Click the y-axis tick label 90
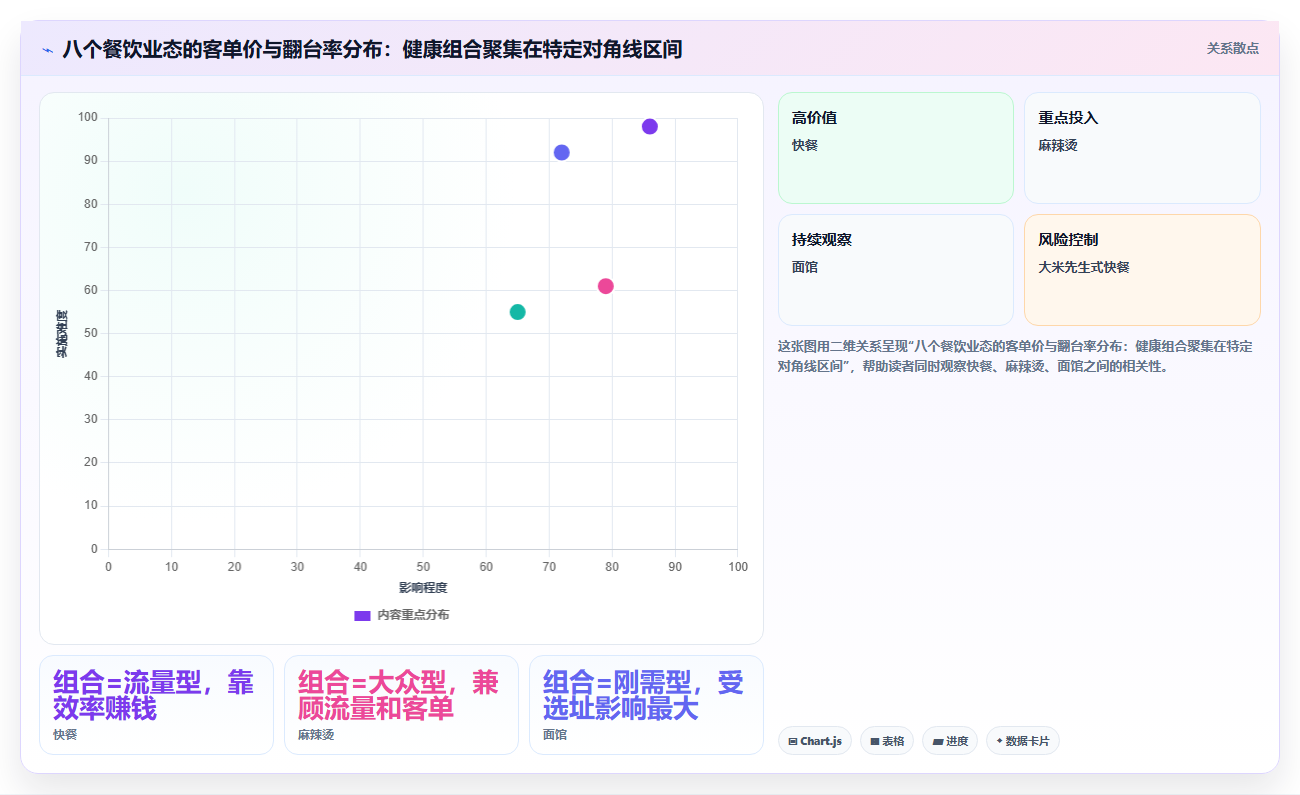The image size is (1300, 795). pos(91,161)
